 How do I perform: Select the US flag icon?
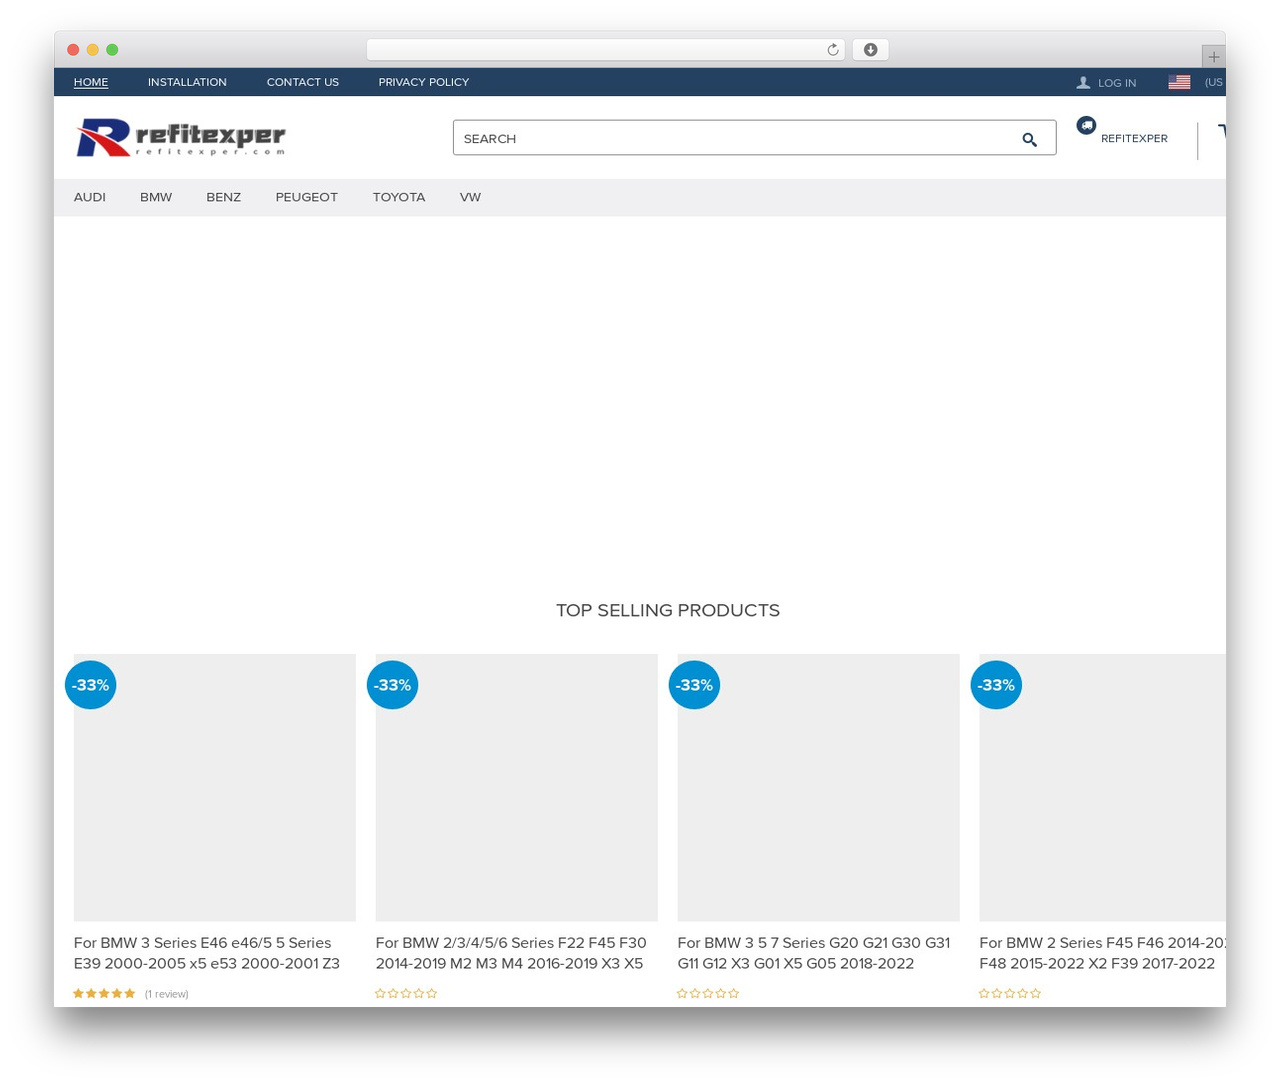click(x=1179, y=82)
